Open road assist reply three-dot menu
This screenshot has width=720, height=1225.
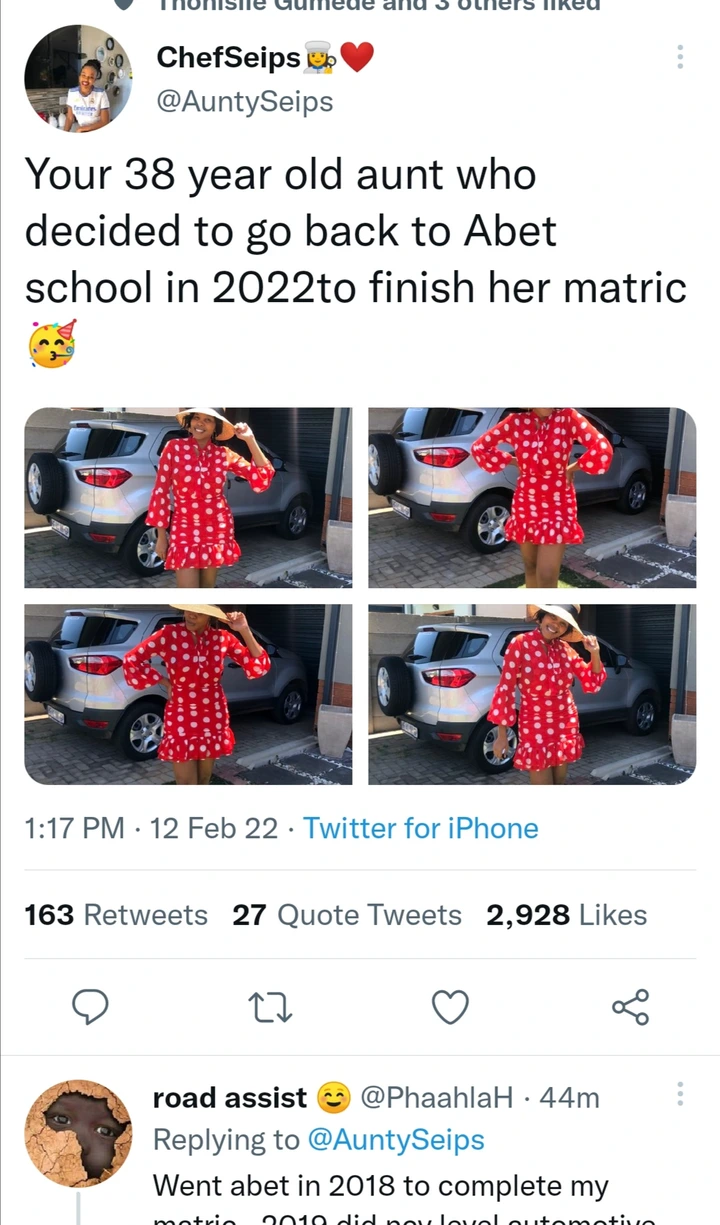[680, 1094]
